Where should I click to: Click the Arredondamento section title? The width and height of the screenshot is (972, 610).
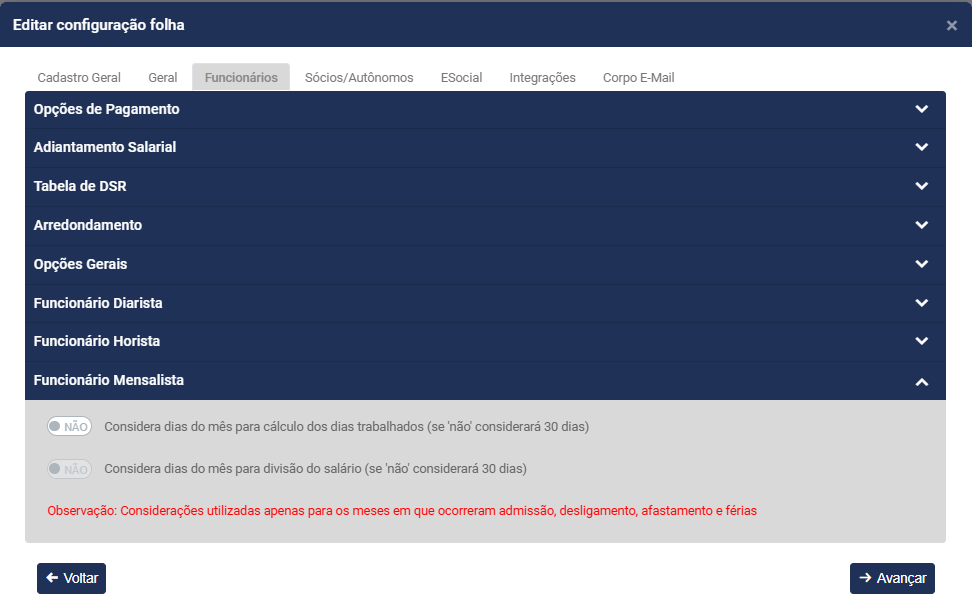(x=87, y=225)
